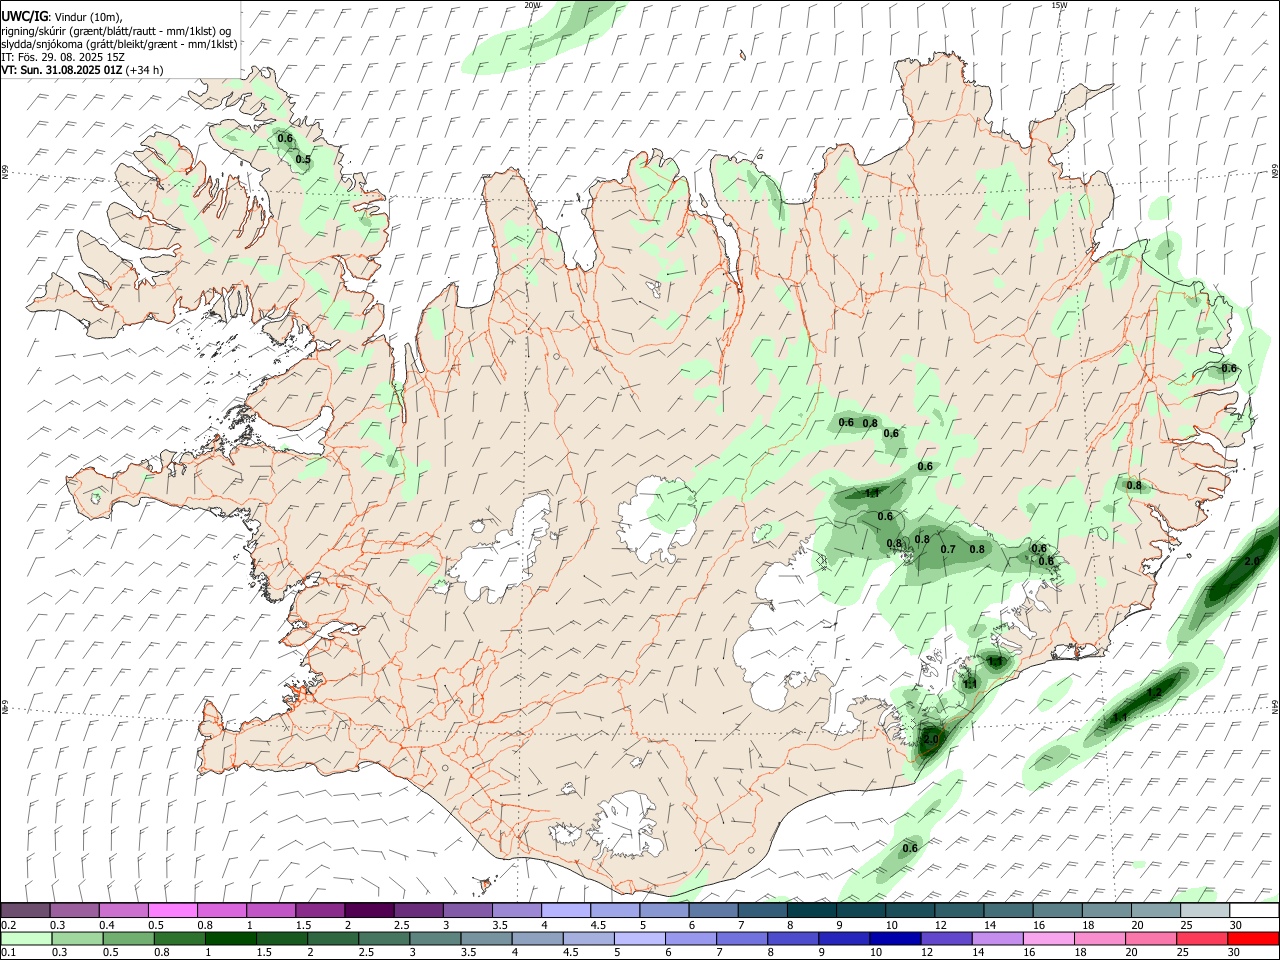
Task: Click the lower blue swatch labeled 7
Action: tap(742, 939)
